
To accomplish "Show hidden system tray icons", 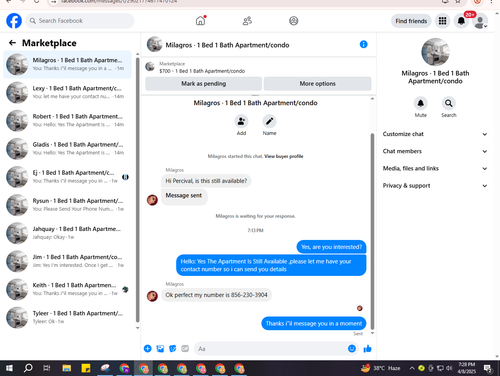I will click(x=412, y=368).
